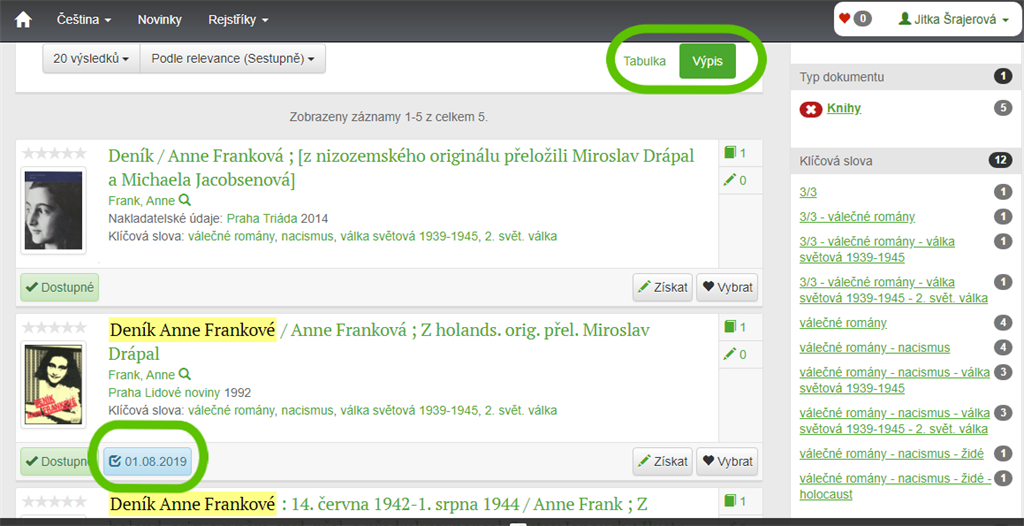Rate first record using star rating
The height and width of the screenshot is (526, 1024).
coord(53,154)
